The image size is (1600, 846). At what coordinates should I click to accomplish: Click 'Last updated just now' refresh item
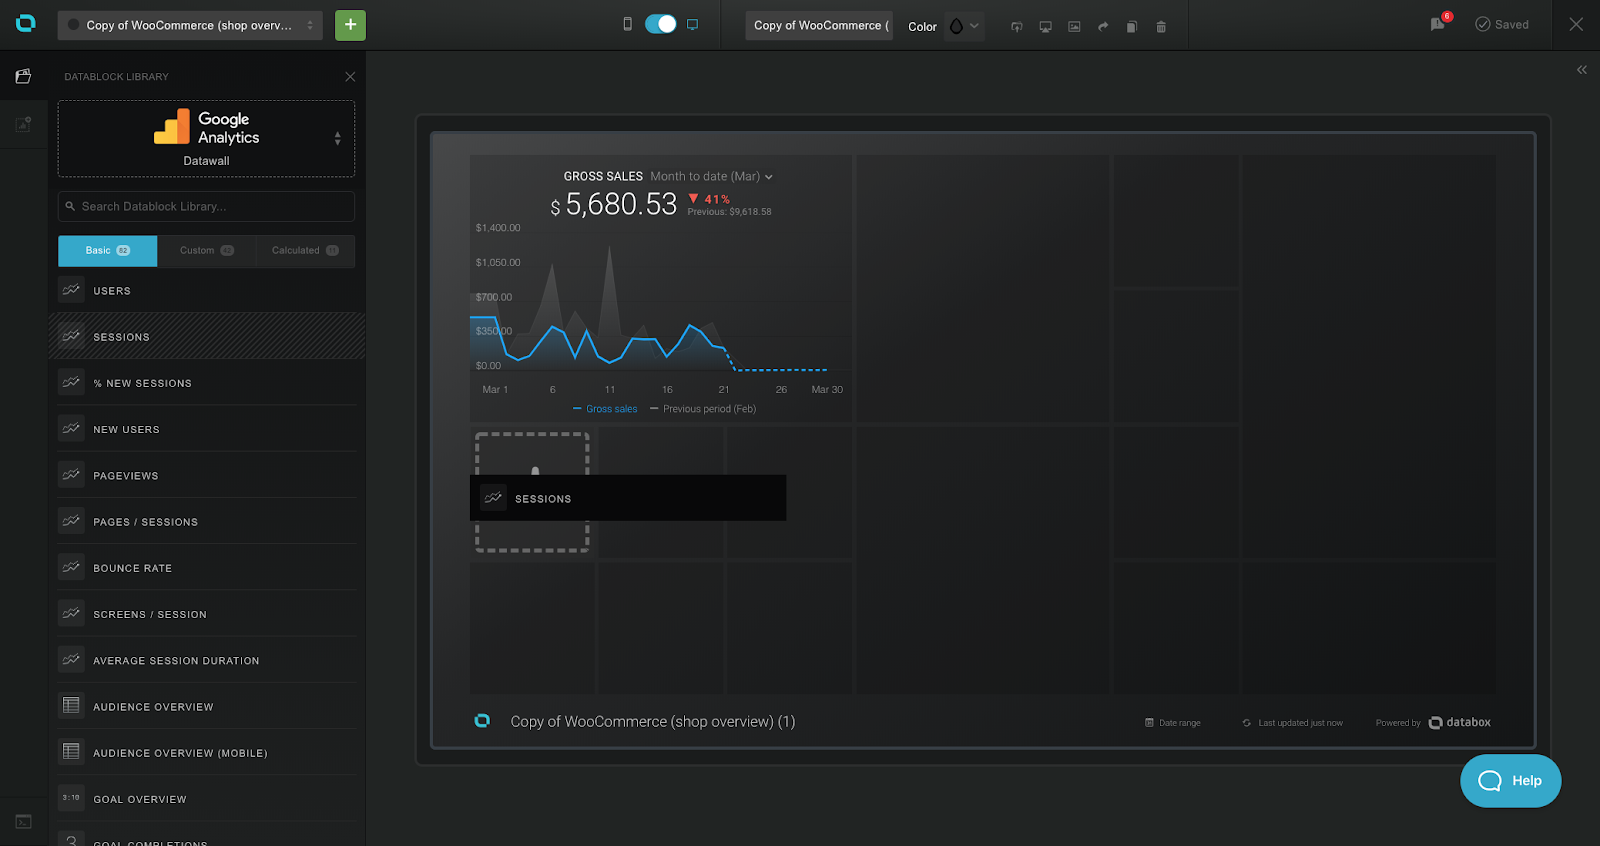click(1292, 723)
